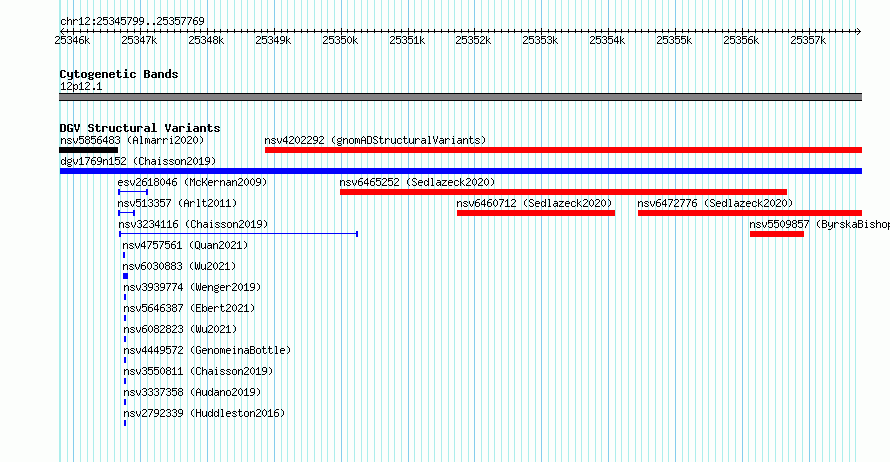
Task: Select the blue dgv1769n152 variant bar
Action: click(461, 171)
